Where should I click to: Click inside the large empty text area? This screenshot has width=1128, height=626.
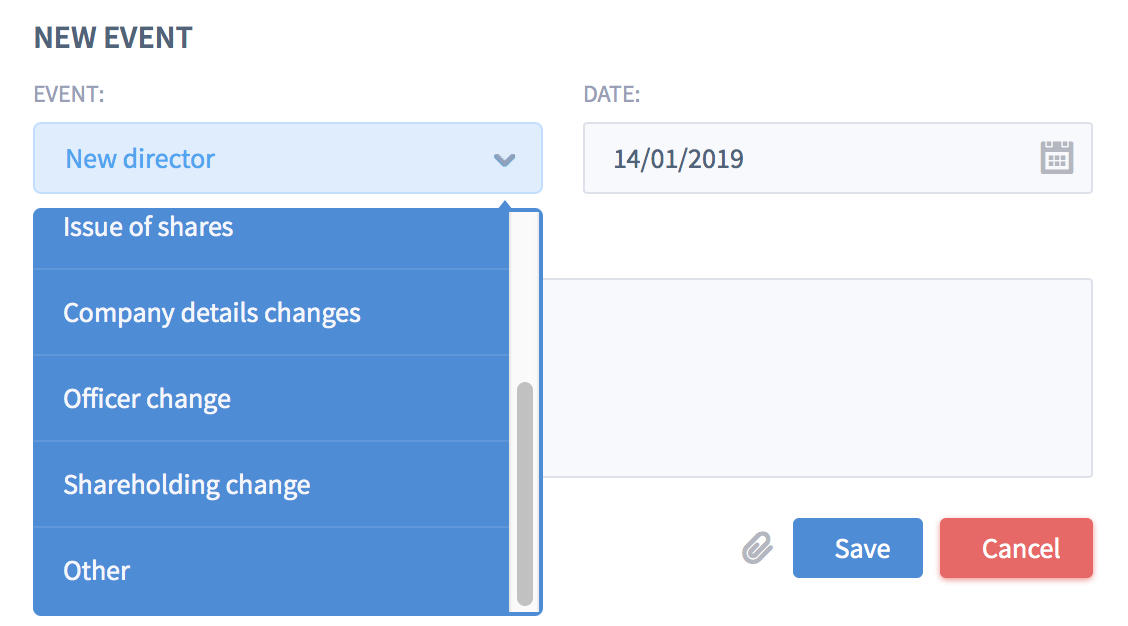pyautogui.click(x=817, y=378)
